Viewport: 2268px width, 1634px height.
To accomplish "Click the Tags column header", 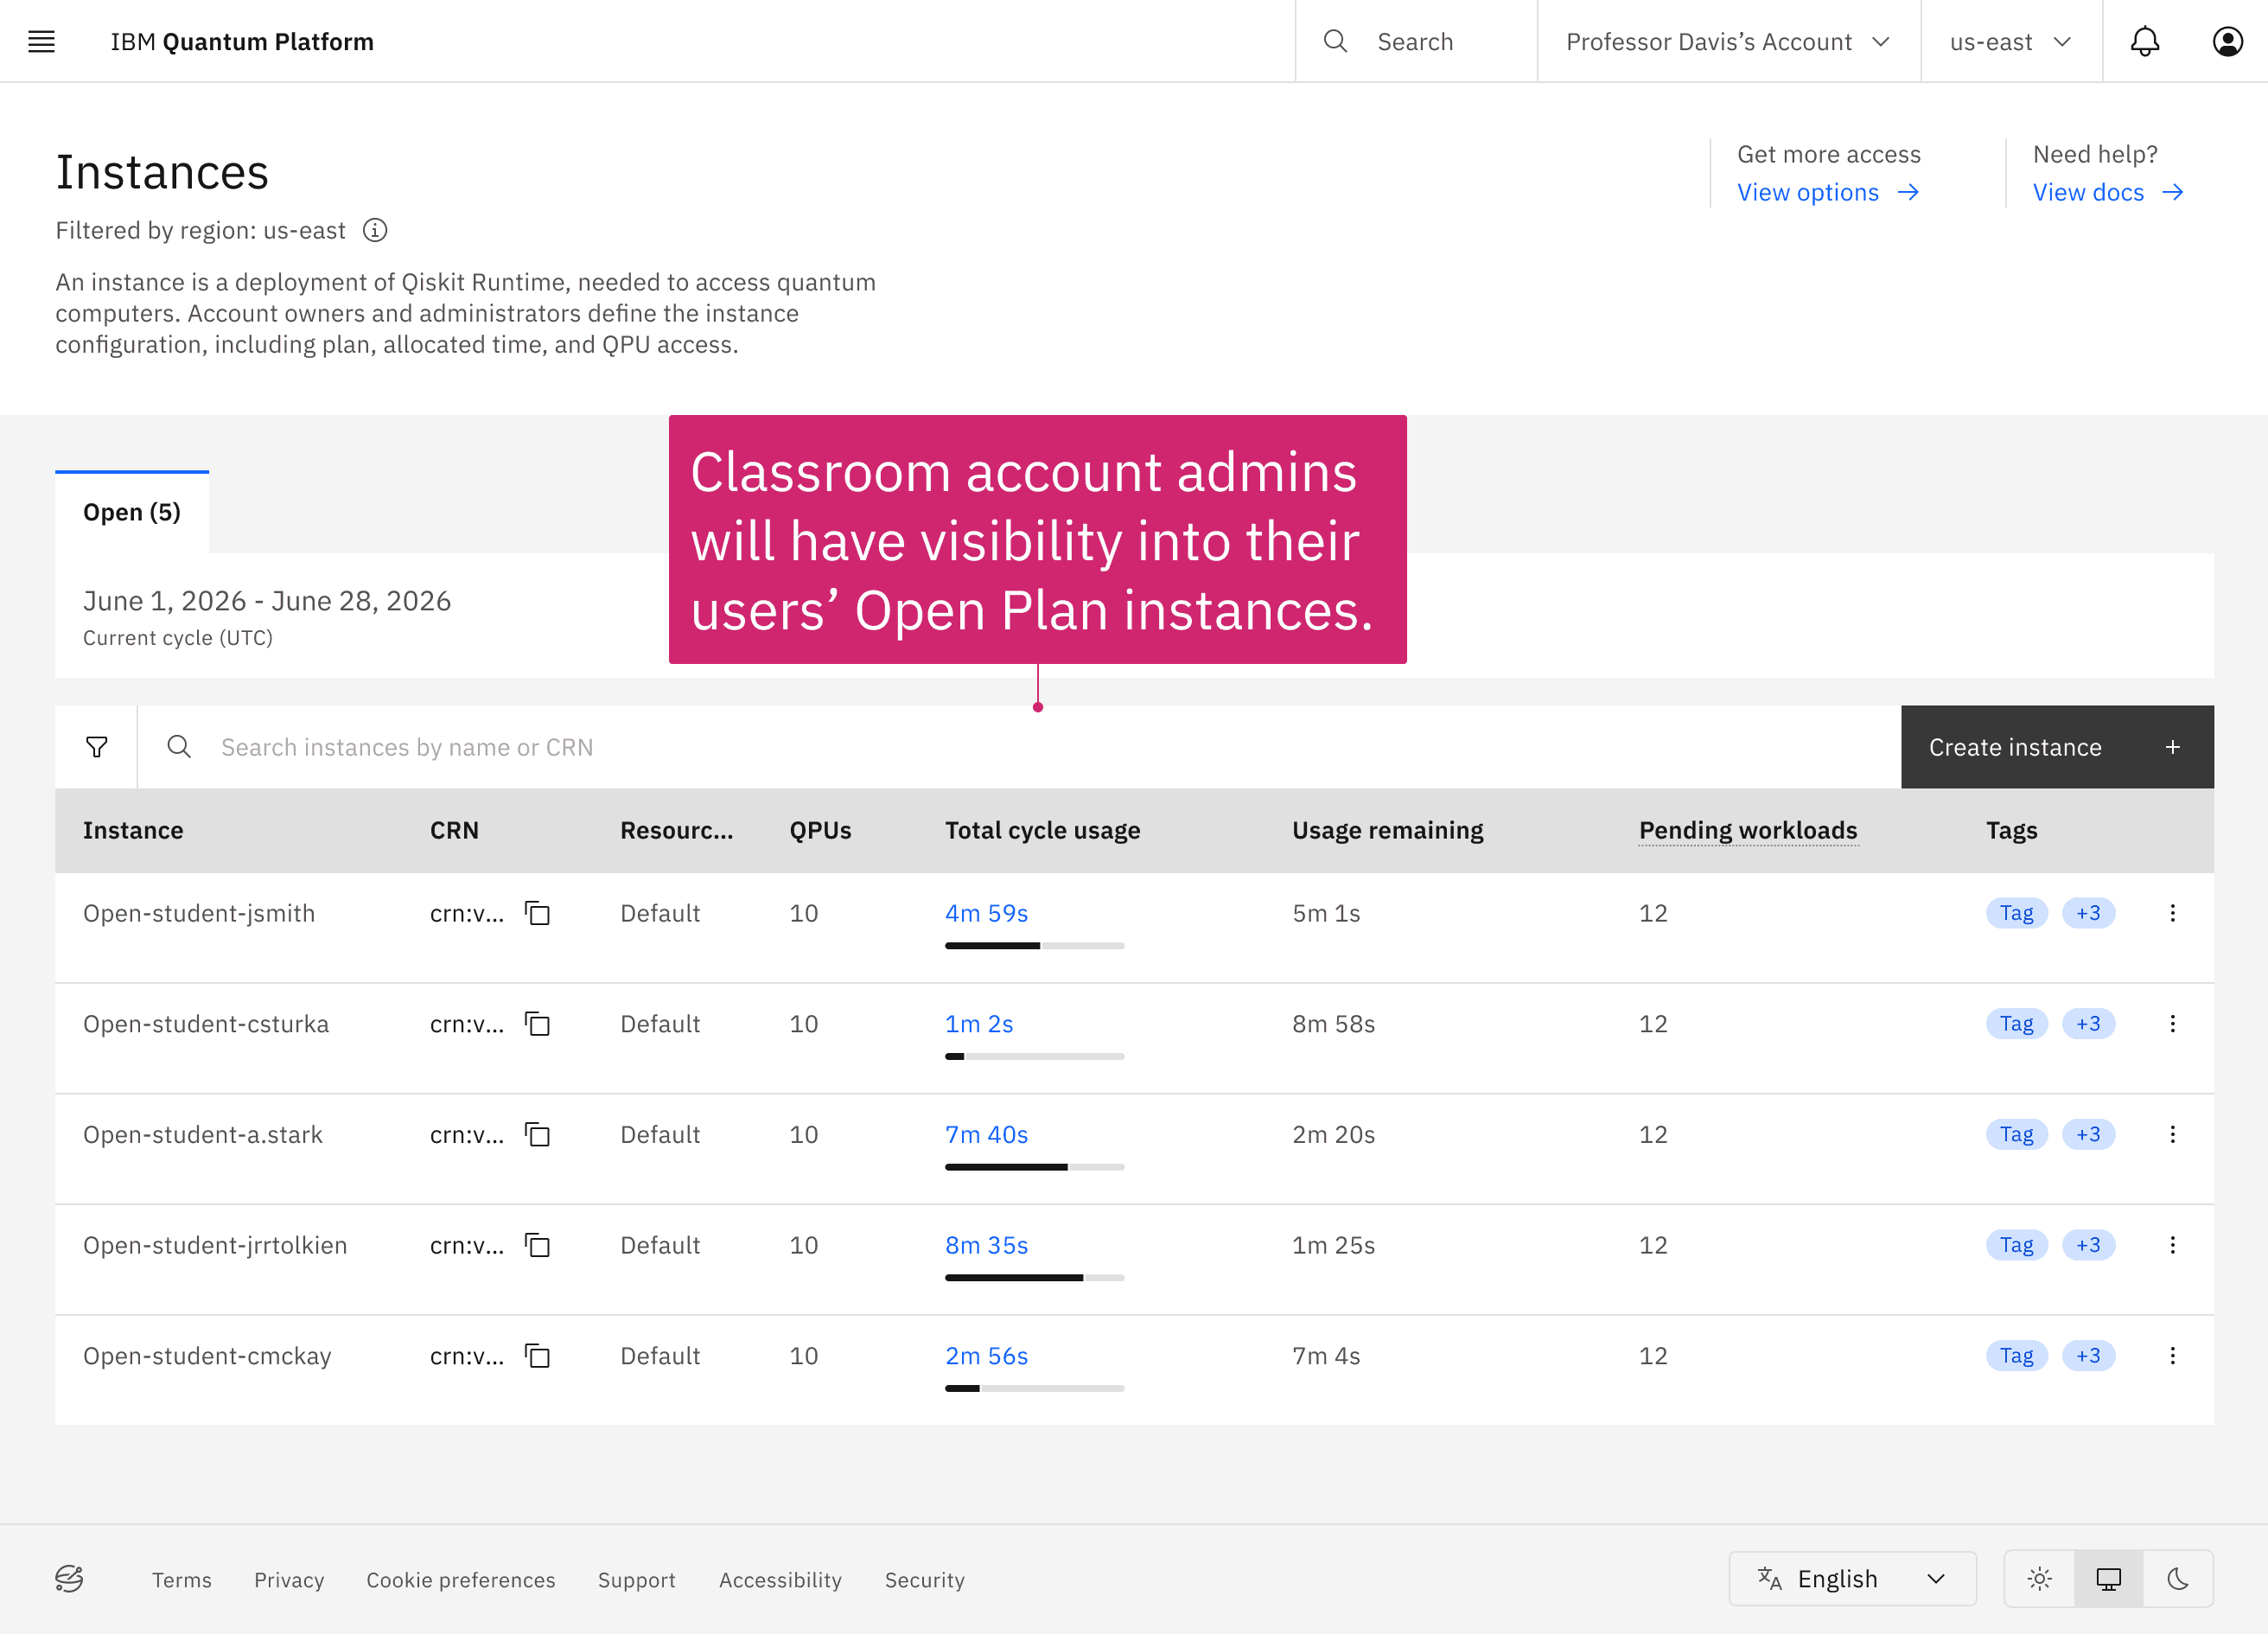I will pyautogui.click(x=2011, y=830).
